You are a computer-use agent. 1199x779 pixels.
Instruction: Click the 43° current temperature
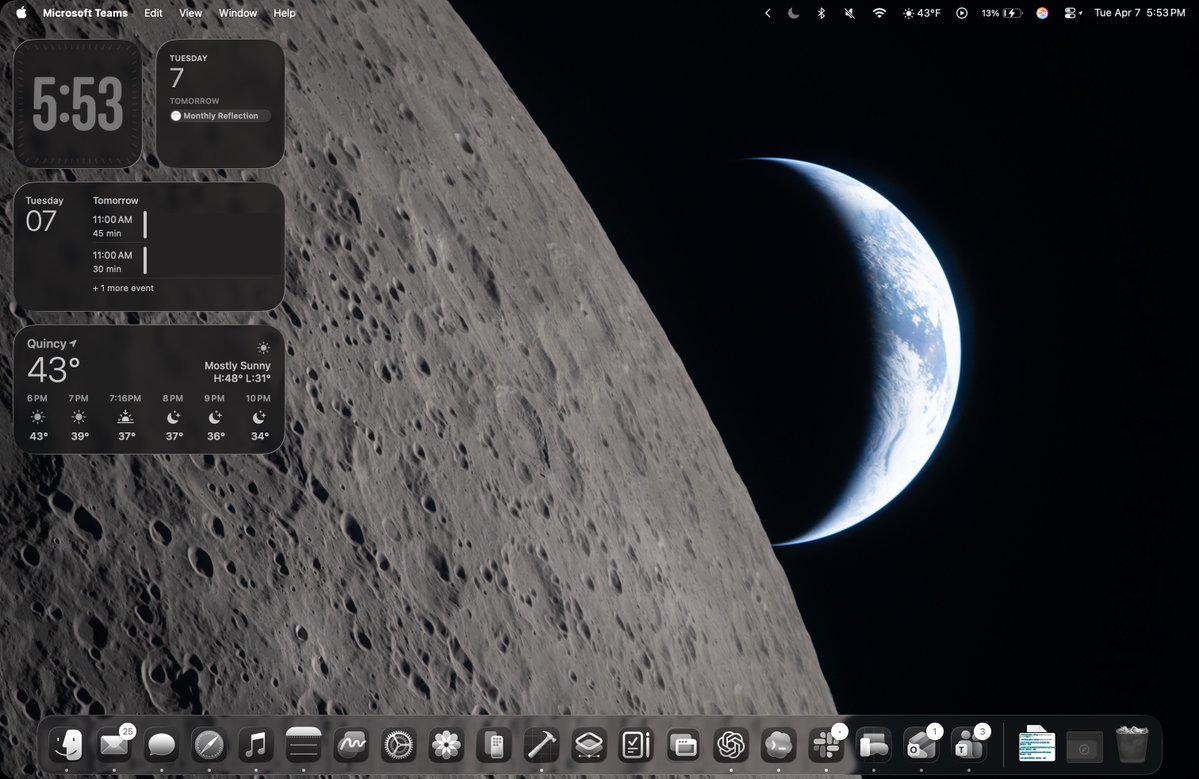(x=54, y=370)
